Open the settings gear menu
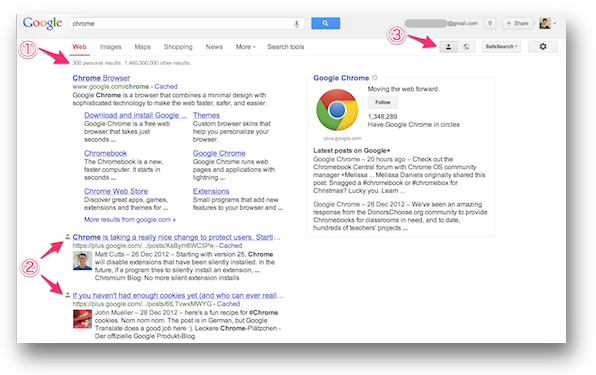Screen dimensions: 596x375 [x=543, y=46]
